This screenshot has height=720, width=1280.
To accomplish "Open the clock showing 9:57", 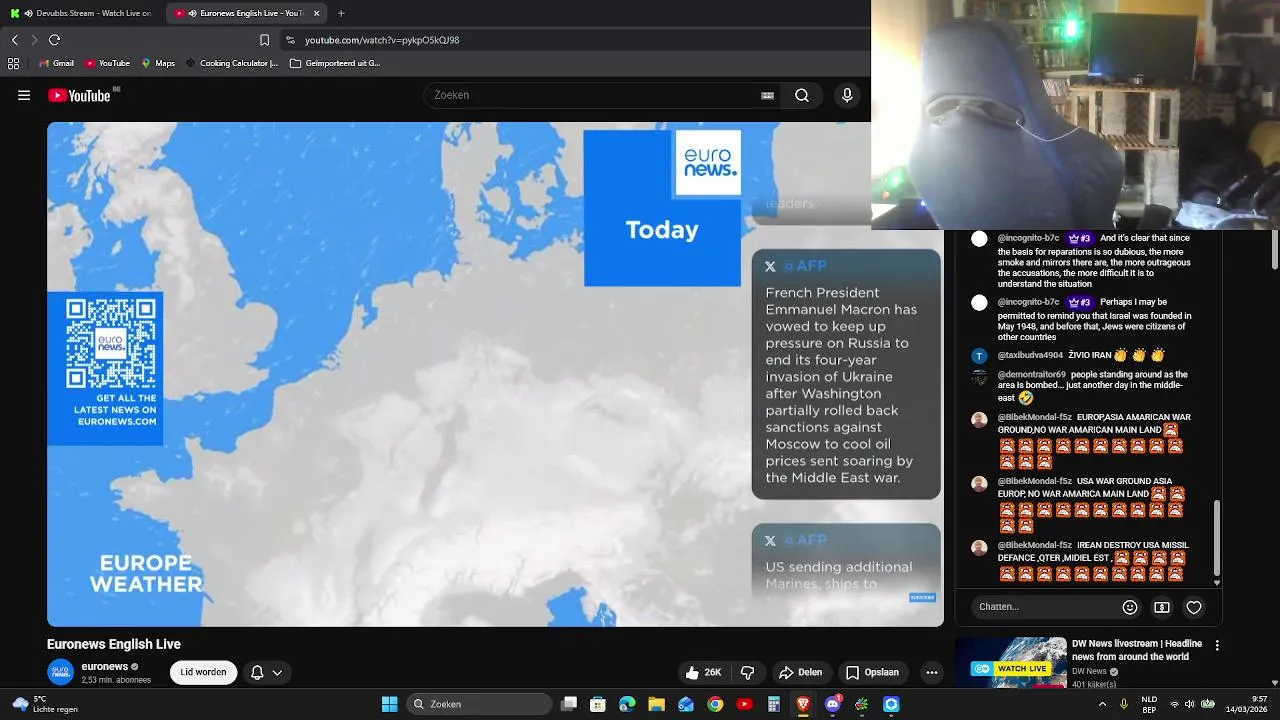I will (x=1248, y=704).
